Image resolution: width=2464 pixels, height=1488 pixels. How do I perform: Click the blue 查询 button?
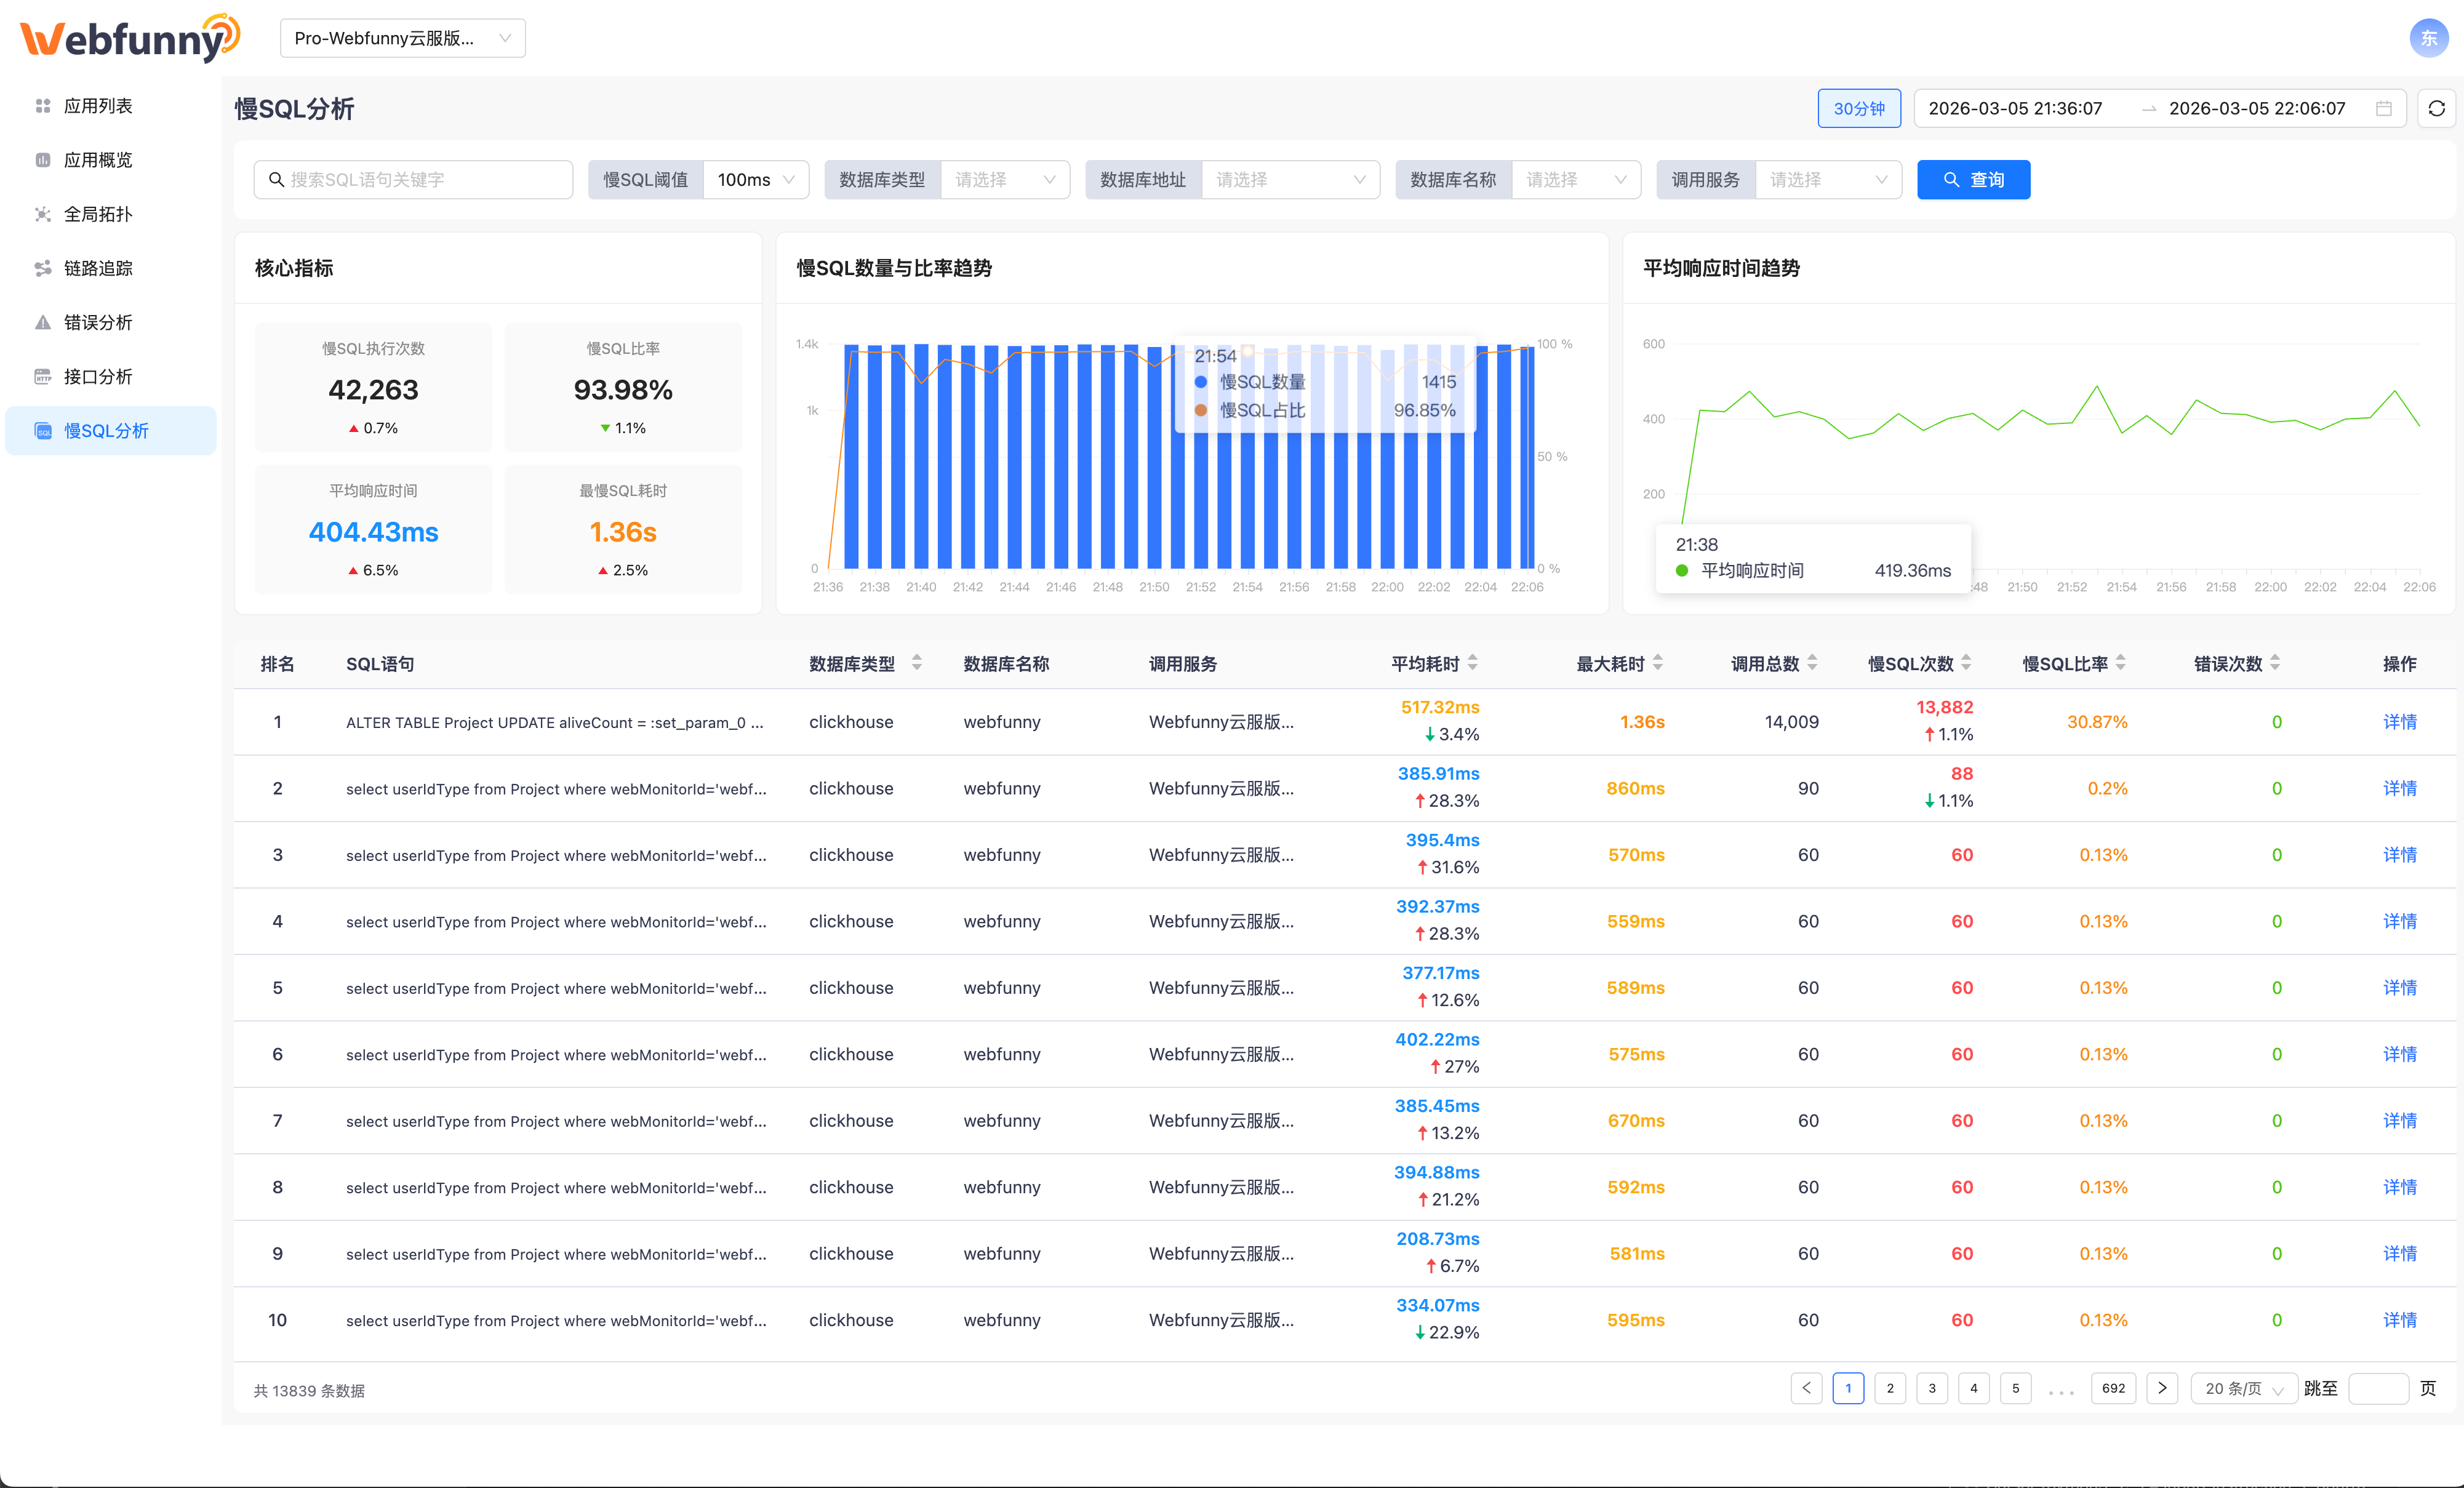[1973, 180]
